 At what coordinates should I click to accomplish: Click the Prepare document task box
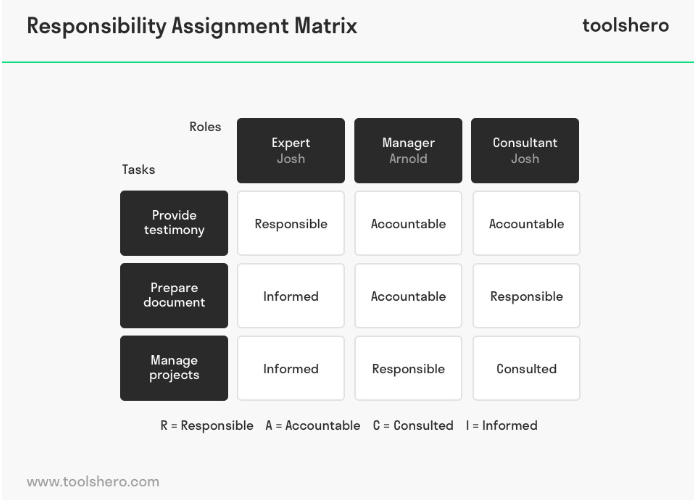point(174,296)
